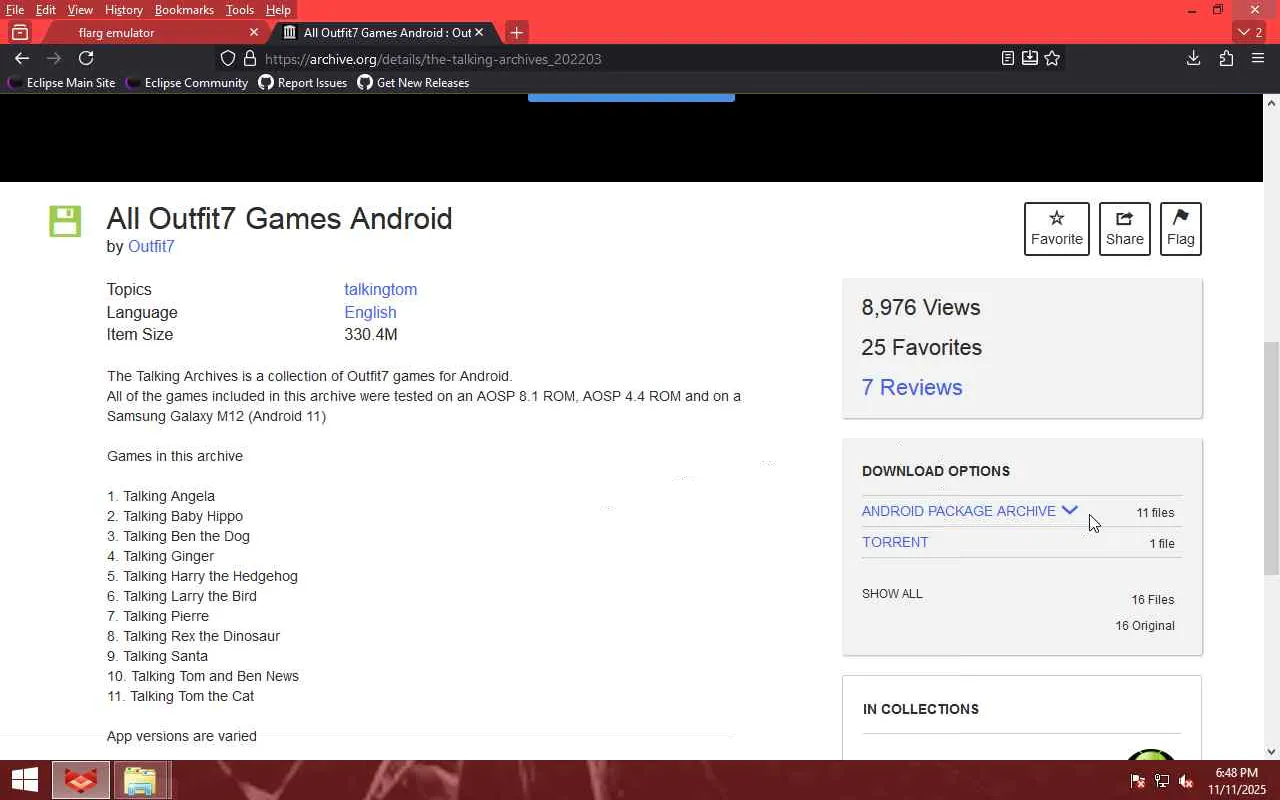The image size is (1280, 800).
Task: Open the Report Issues bookmark
Action: [x=303, y=83]
